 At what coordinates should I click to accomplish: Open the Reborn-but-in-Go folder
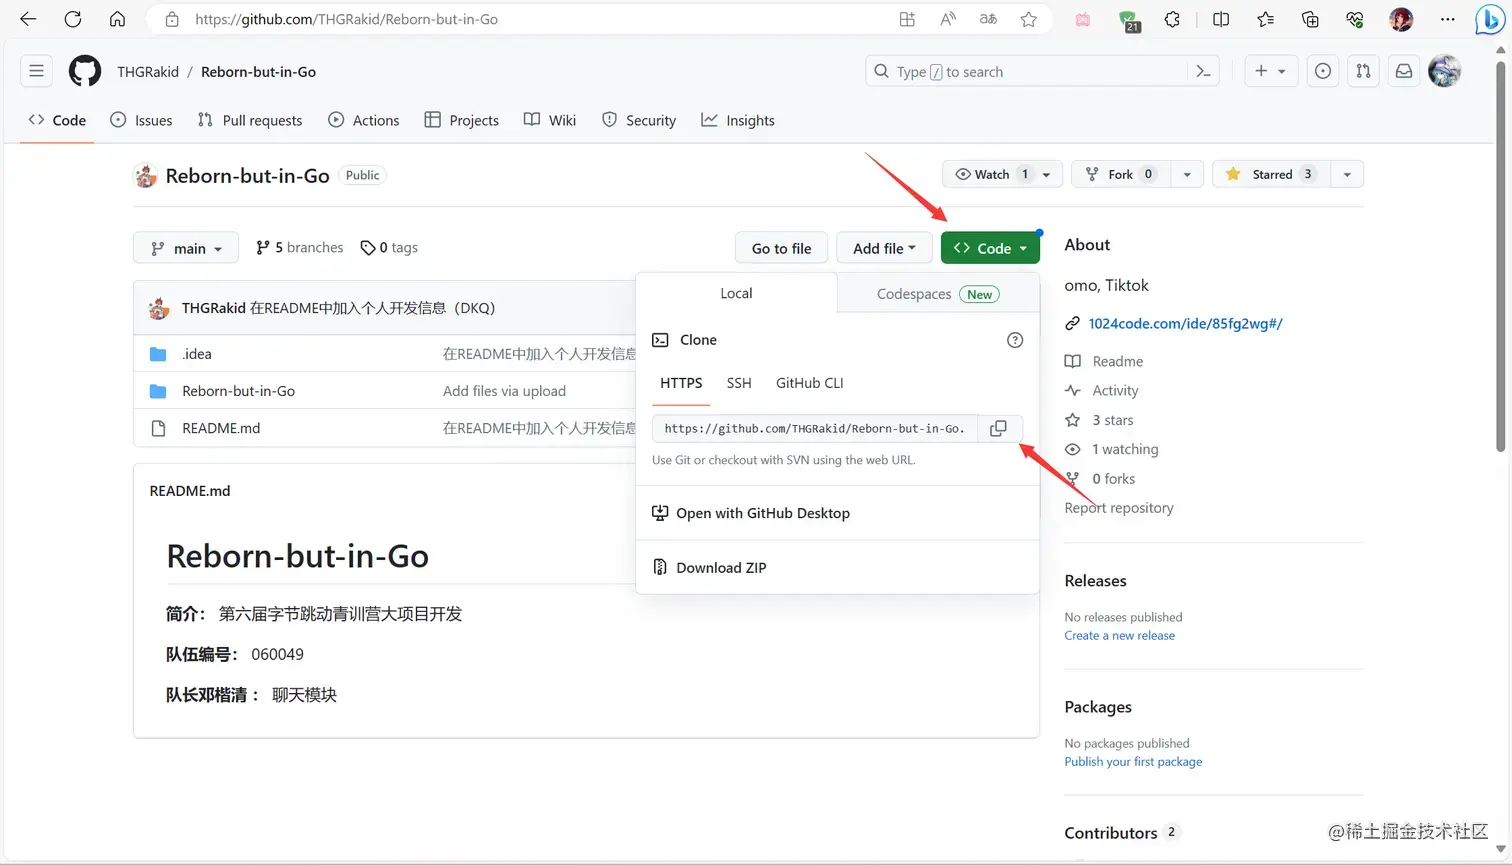point(238,391)
